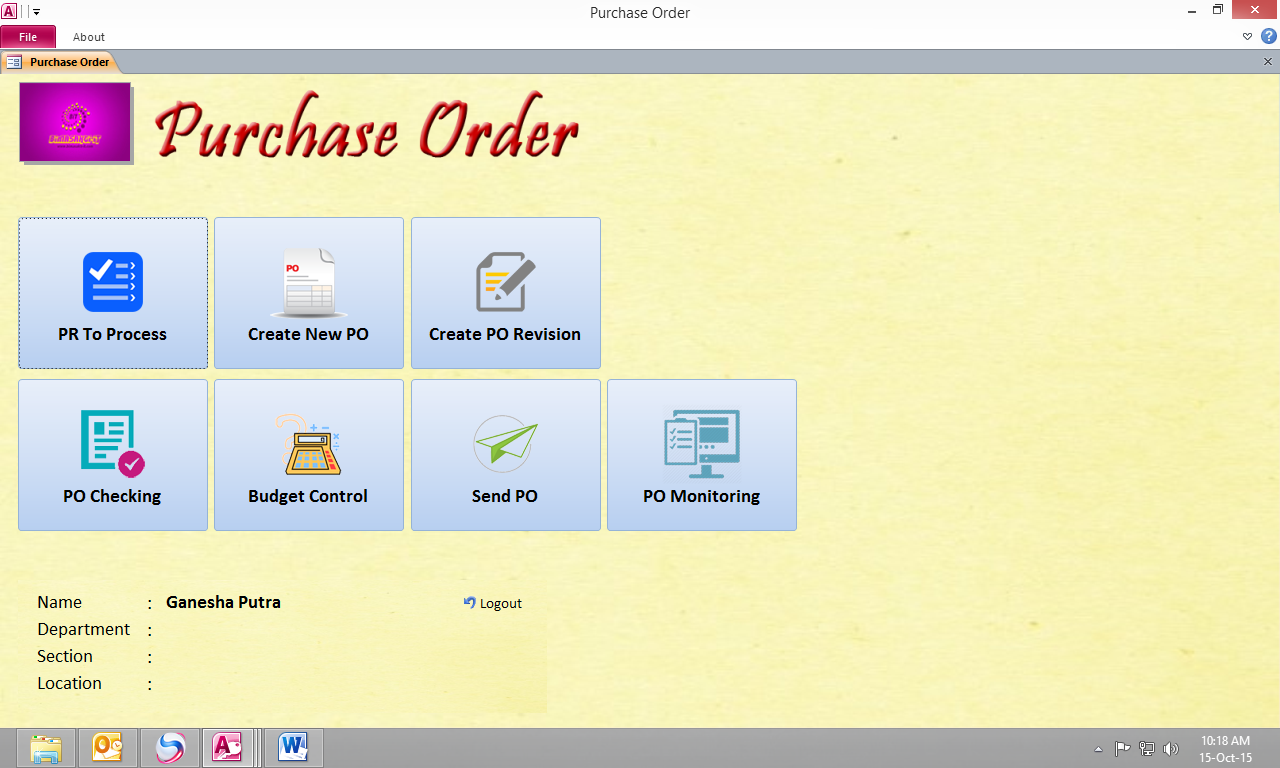Open the About menu
This screenshot has height=768, width=1280.
point(88,36)
